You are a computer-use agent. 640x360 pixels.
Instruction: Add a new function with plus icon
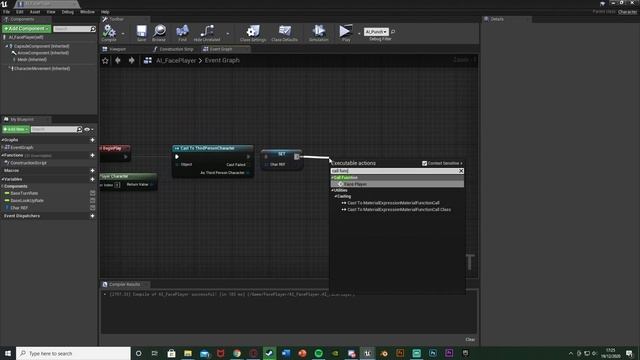[x=92, y=156]
